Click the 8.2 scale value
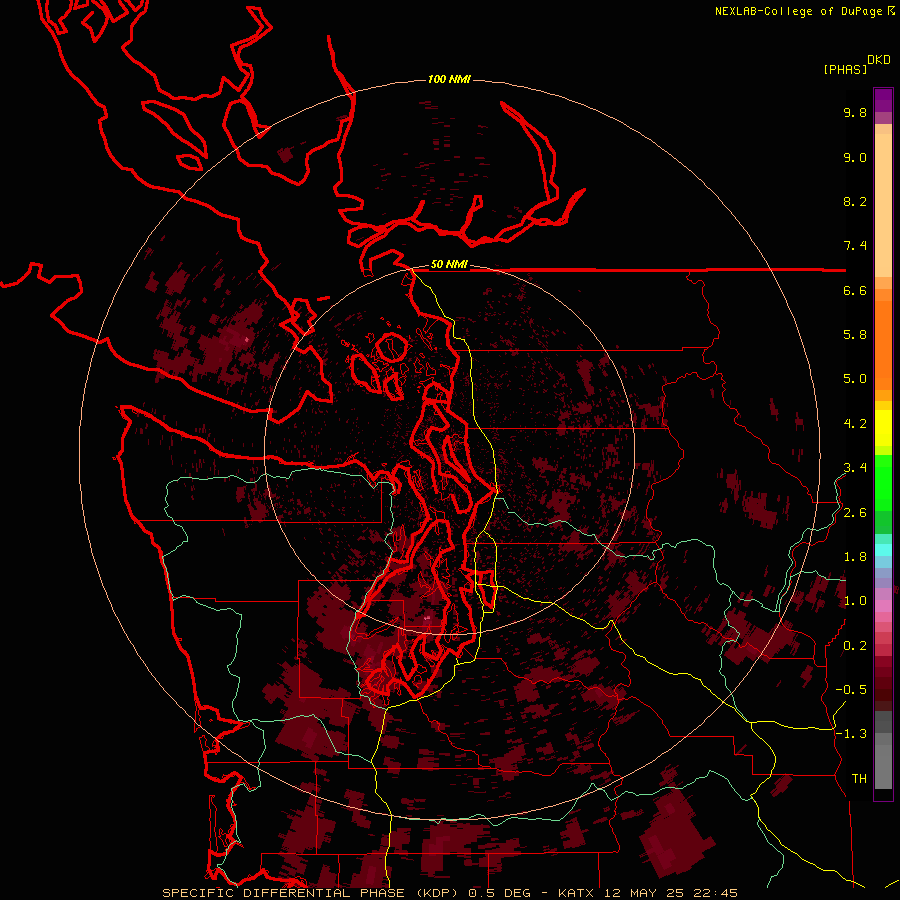 point(855,201)
